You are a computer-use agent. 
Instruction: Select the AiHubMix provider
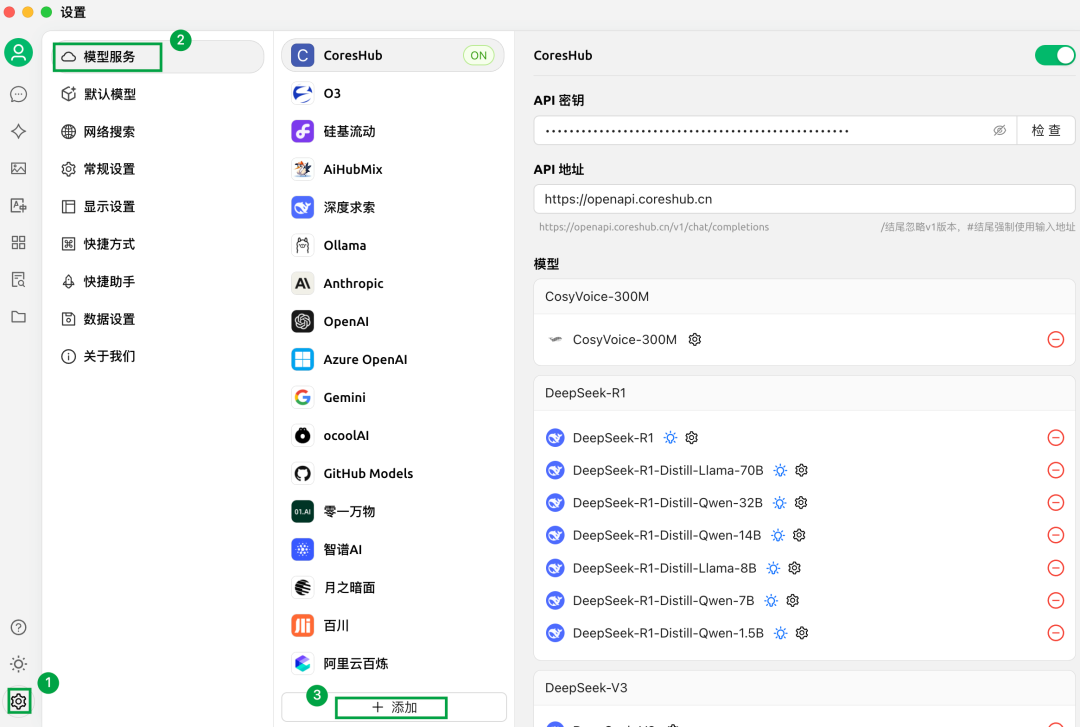click(393, 169)
